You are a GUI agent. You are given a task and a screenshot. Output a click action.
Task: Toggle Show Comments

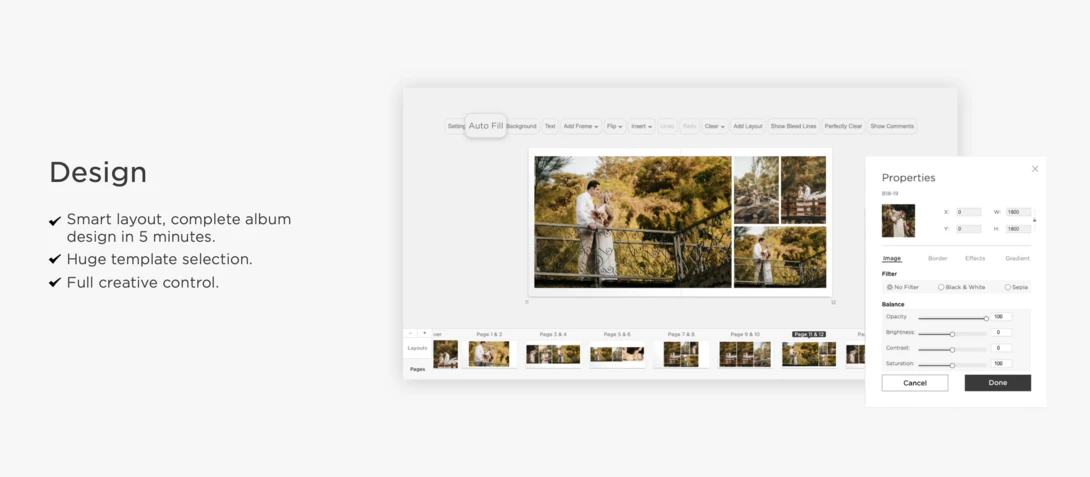[892, 127]
